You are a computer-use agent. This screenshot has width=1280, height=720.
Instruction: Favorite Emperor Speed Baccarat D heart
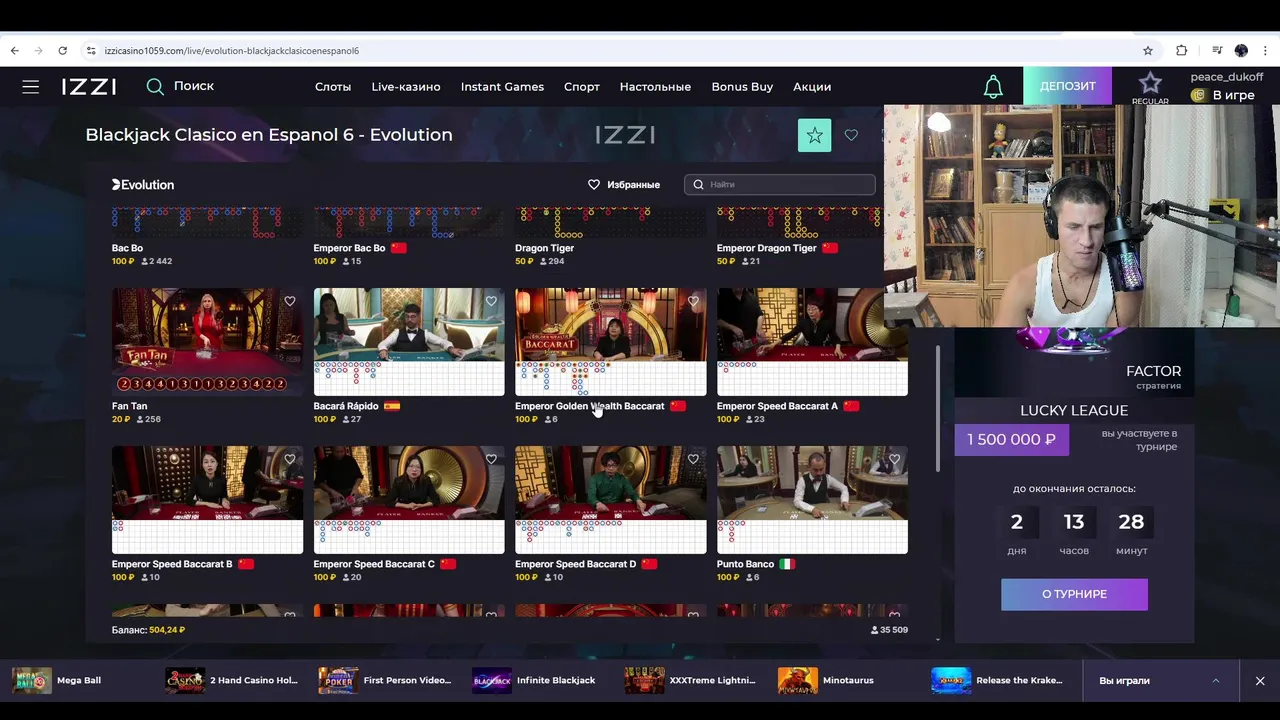coord(693,459)
